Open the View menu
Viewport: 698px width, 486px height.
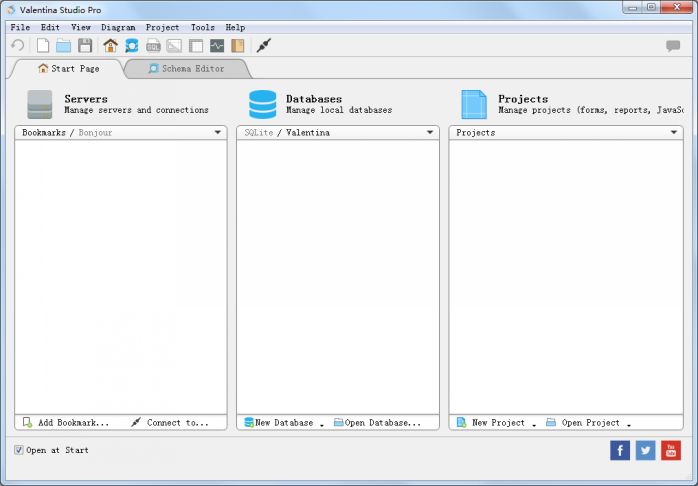coord(81,27)
